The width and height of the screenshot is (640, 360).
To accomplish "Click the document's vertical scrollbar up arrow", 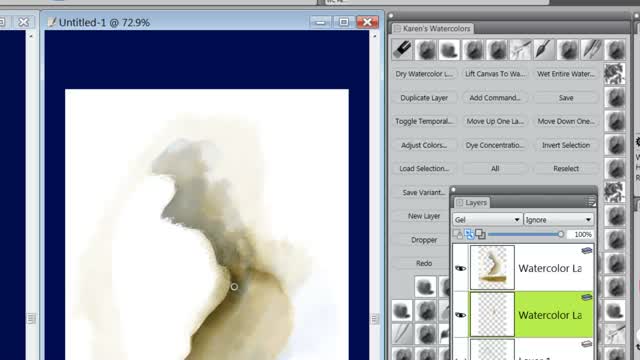I will pyautogui.click(x=375, y=36).
